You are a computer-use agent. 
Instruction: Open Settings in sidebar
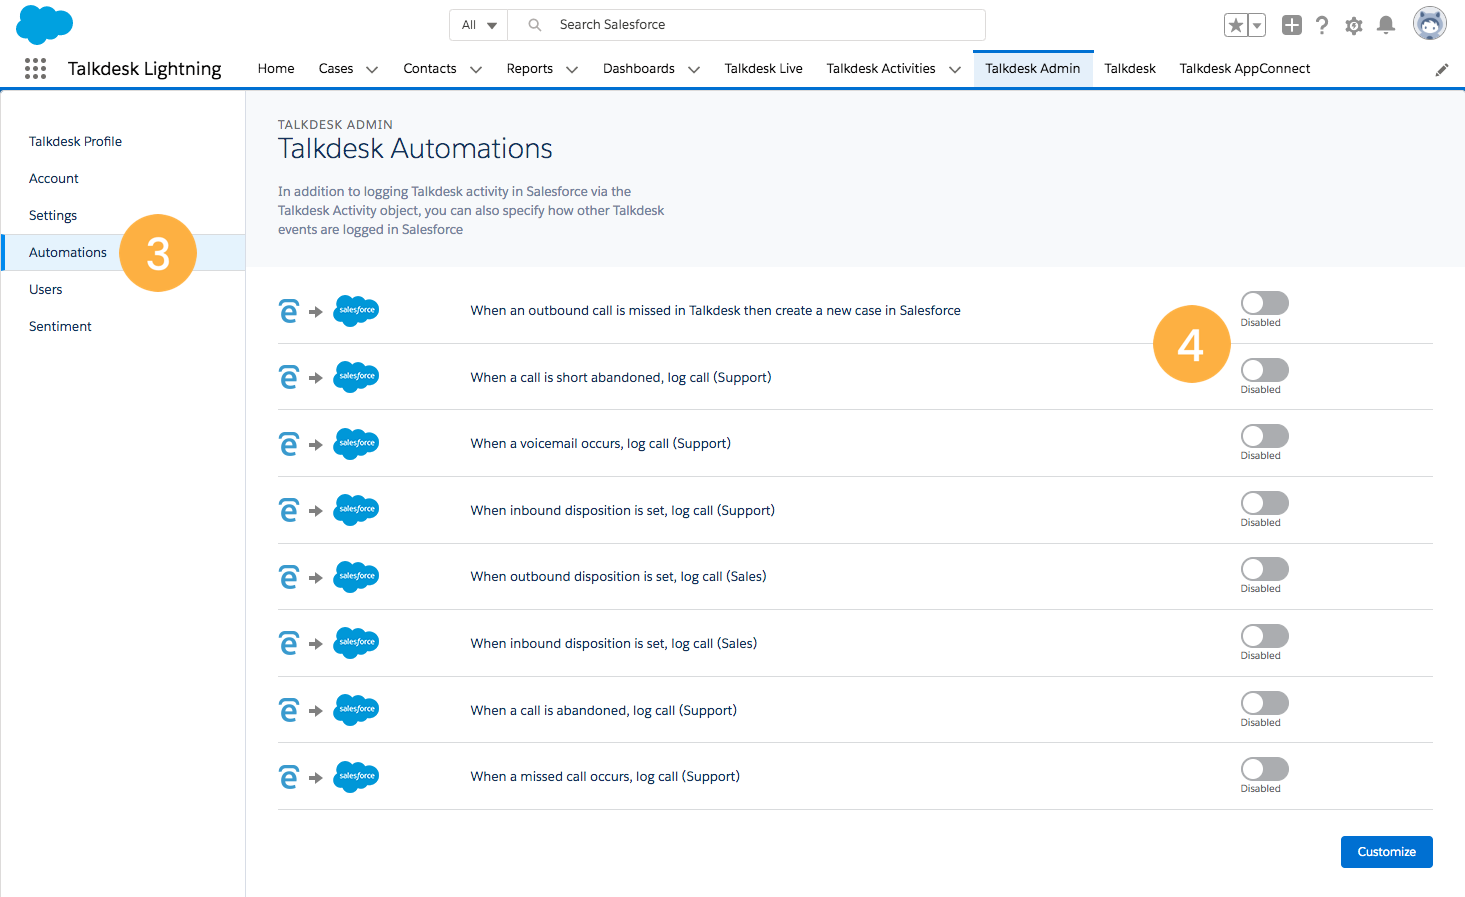pos(53,215)
